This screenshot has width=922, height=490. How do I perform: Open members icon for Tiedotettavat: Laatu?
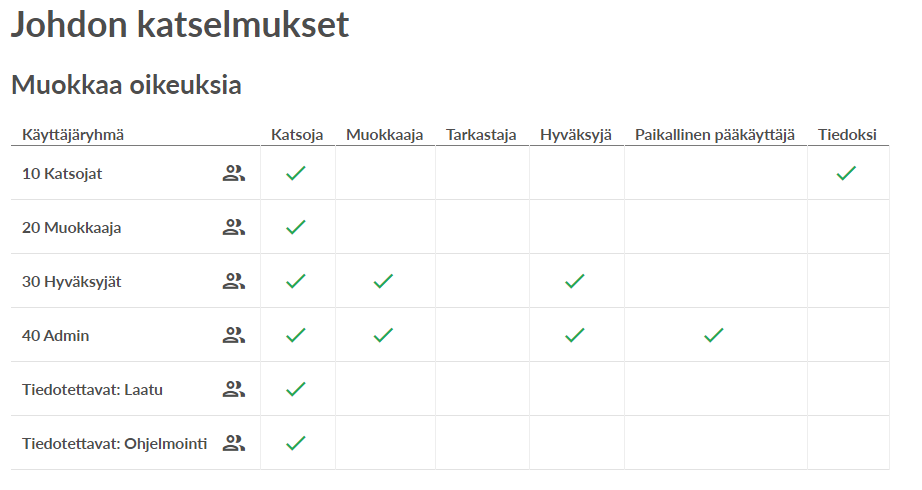(x=233, y=390)
